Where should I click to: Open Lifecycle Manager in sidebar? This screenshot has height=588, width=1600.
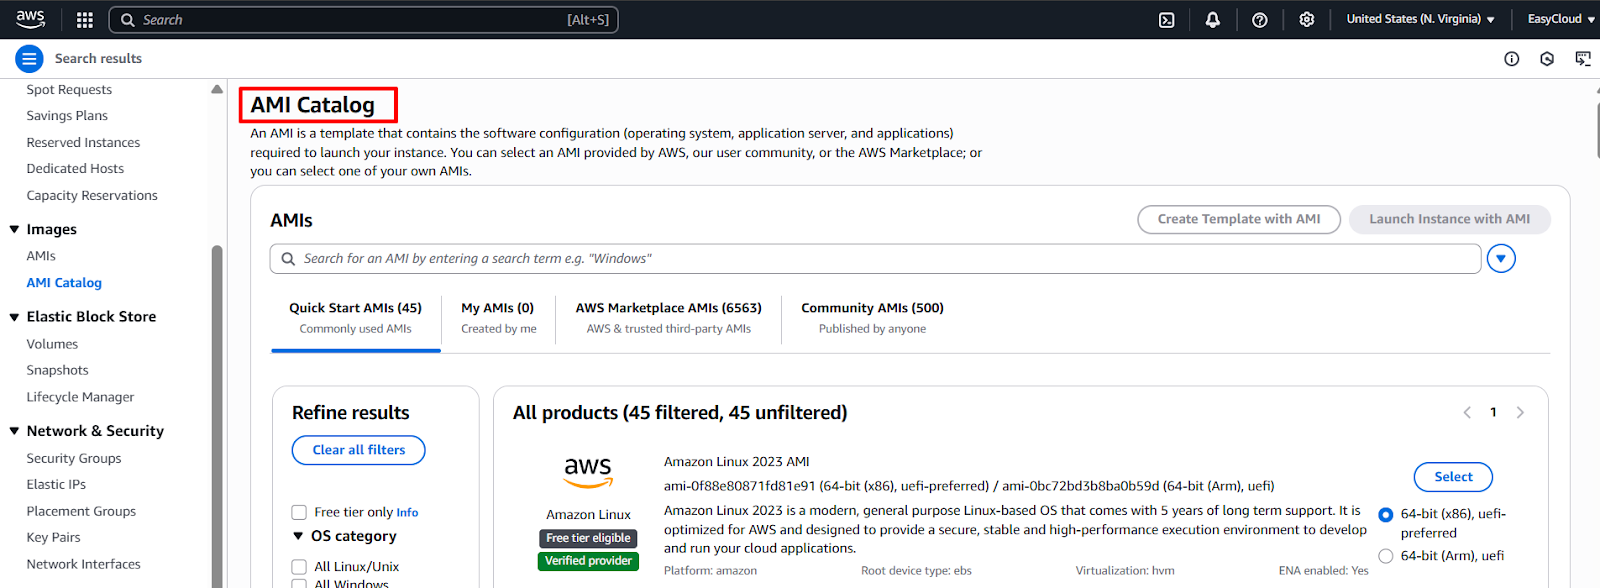(x=80, y=397)
